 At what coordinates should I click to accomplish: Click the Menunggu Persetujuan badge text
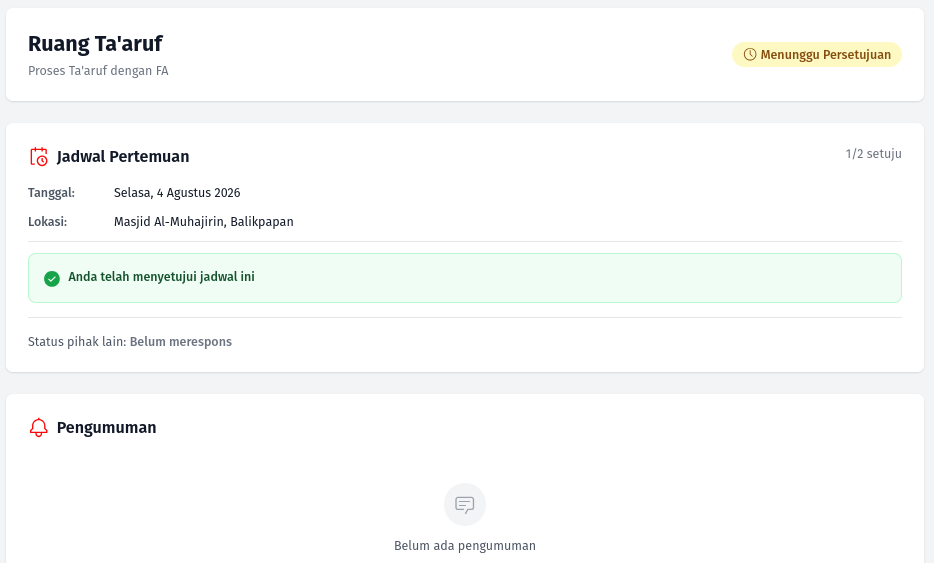(826, 55)
